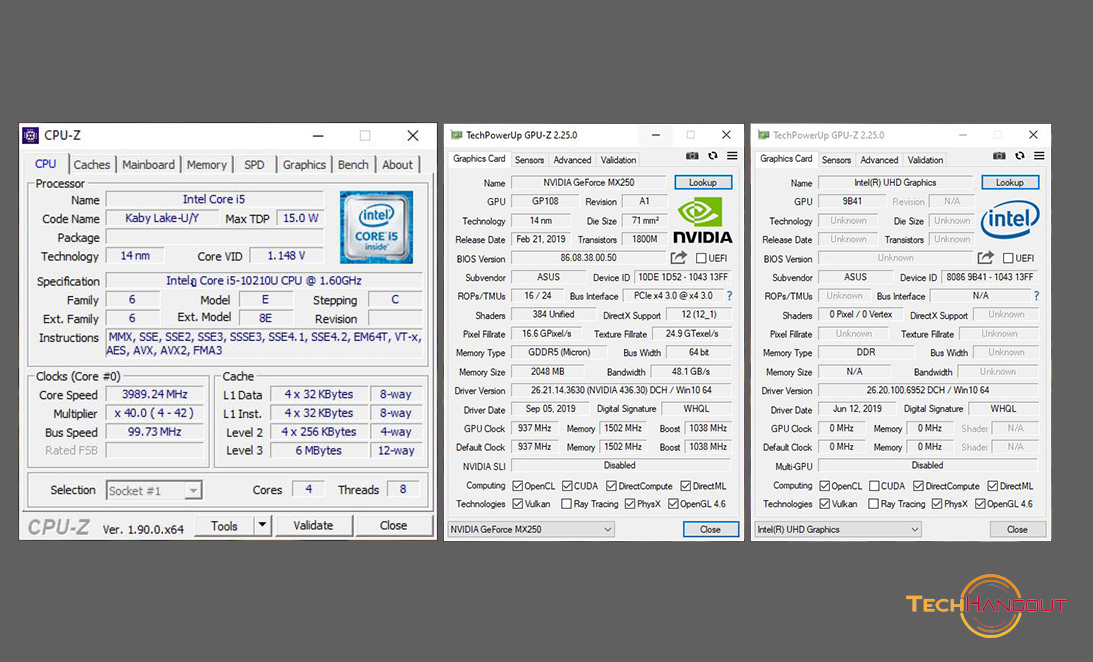Click the GDDR5 (Micron) memory type value
Viewport: 1093px width, 662px height.
(x=559, y=353)
